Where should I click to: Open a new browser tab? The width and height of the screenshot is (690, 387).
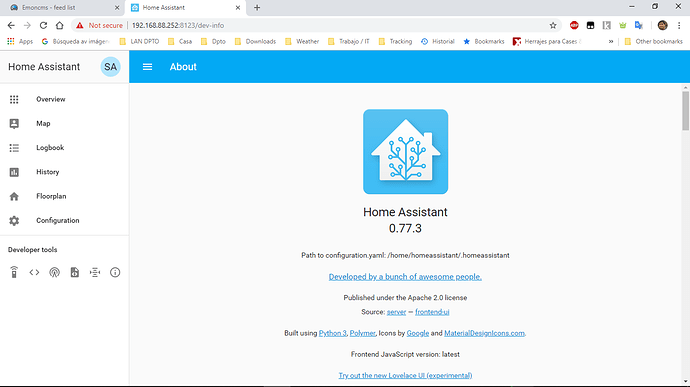(x=257, y=8)
